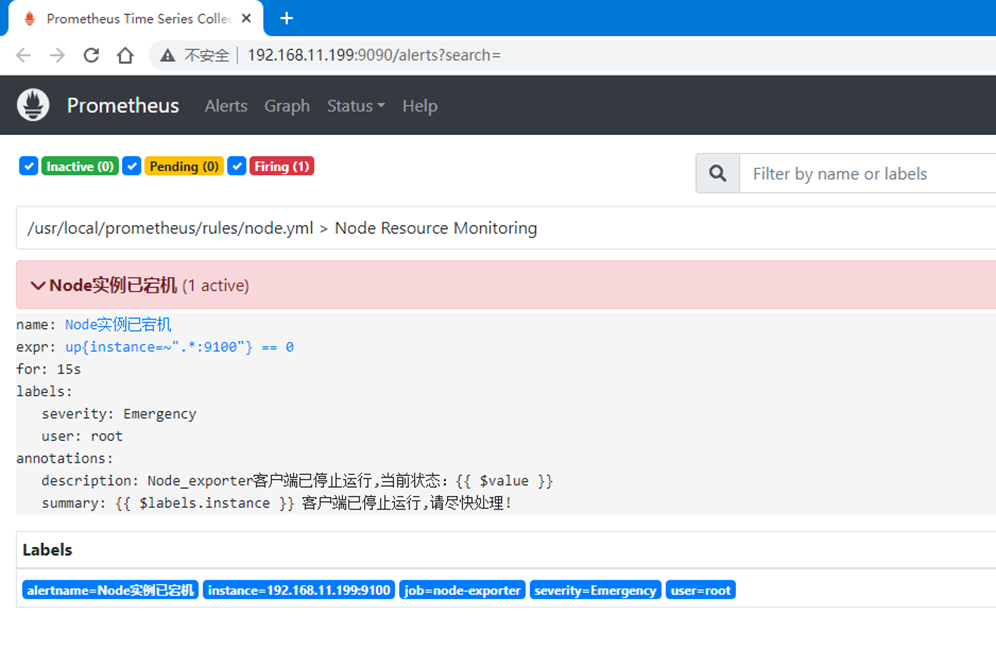This screenshot has height=649, width=996.
Task: Open a new browser tab with plus
Action: [x=286, y=18]
